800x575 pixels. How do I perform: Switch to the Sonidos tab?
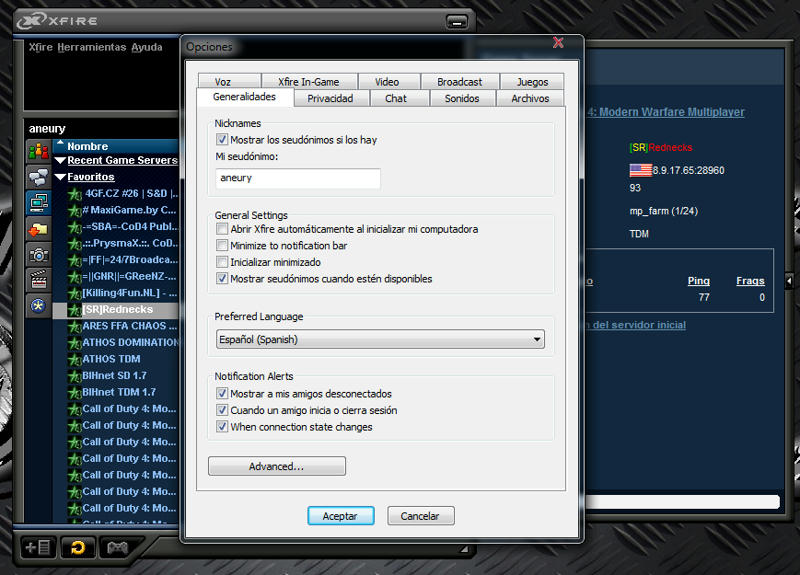tap(462, 98)
